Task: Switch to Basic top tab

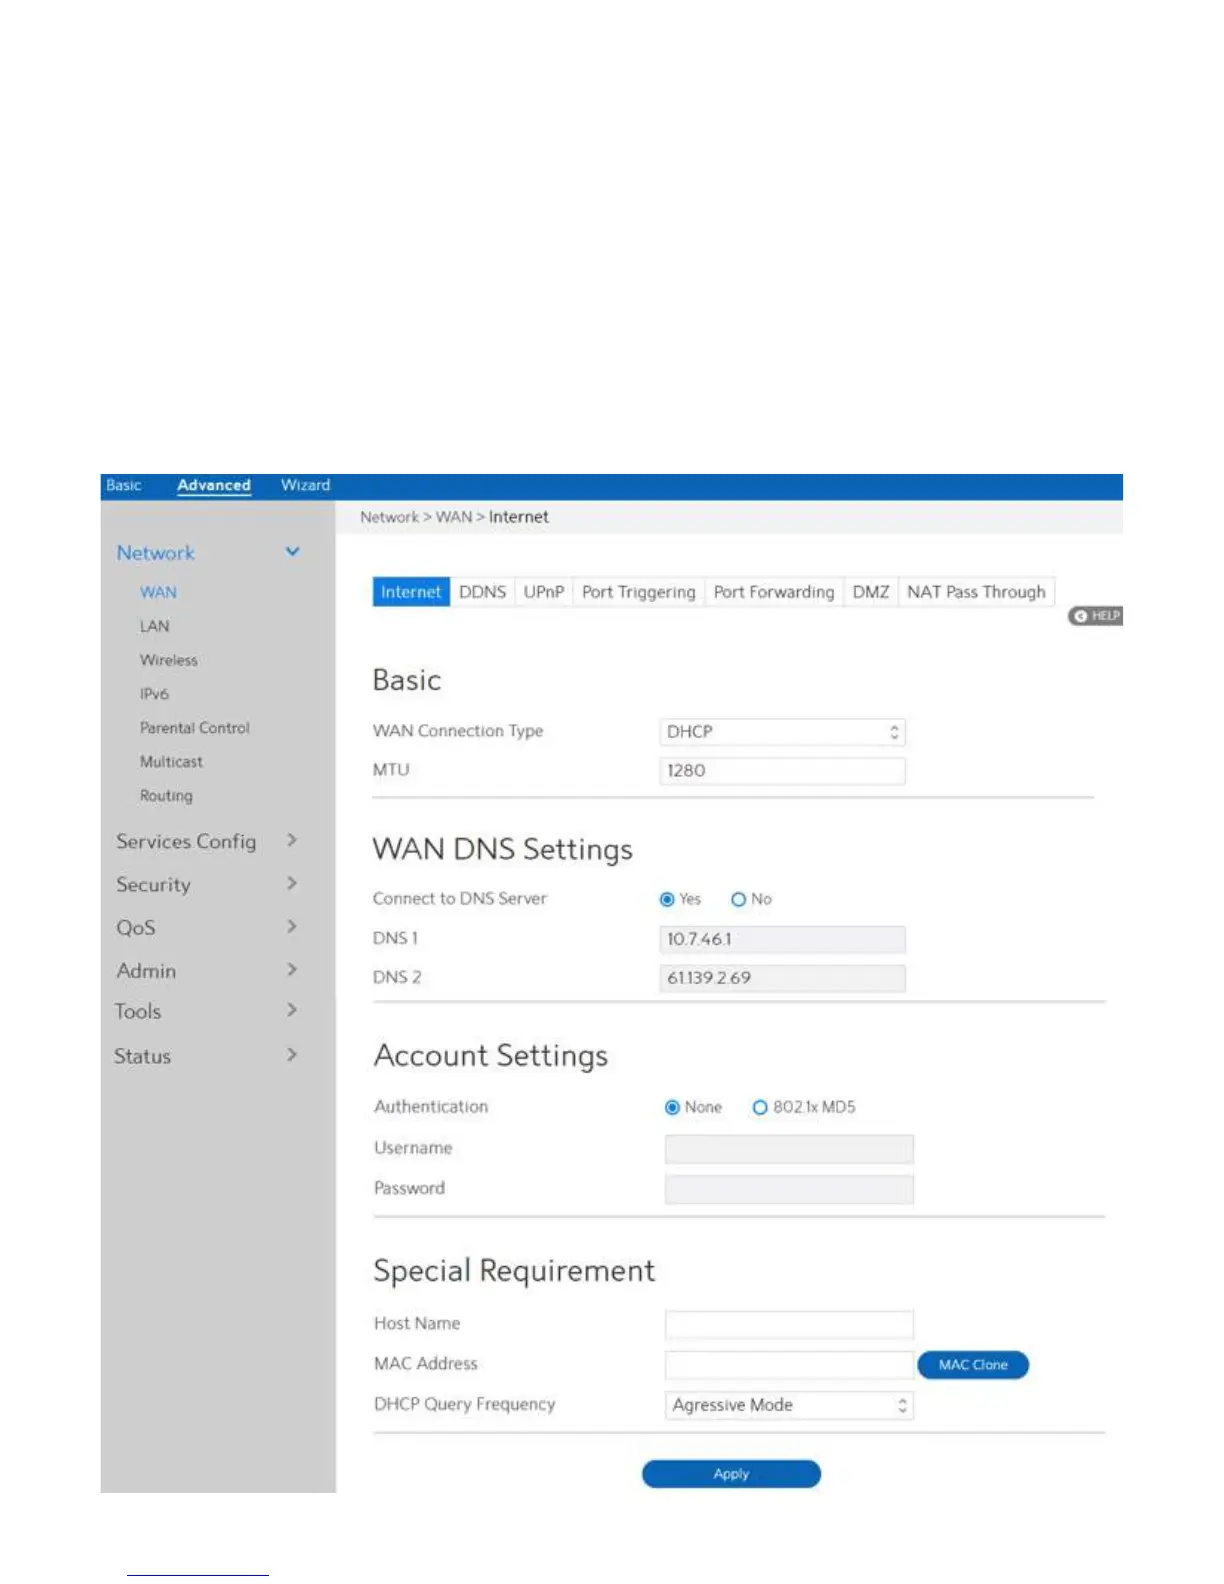Action: pos(124,485)
